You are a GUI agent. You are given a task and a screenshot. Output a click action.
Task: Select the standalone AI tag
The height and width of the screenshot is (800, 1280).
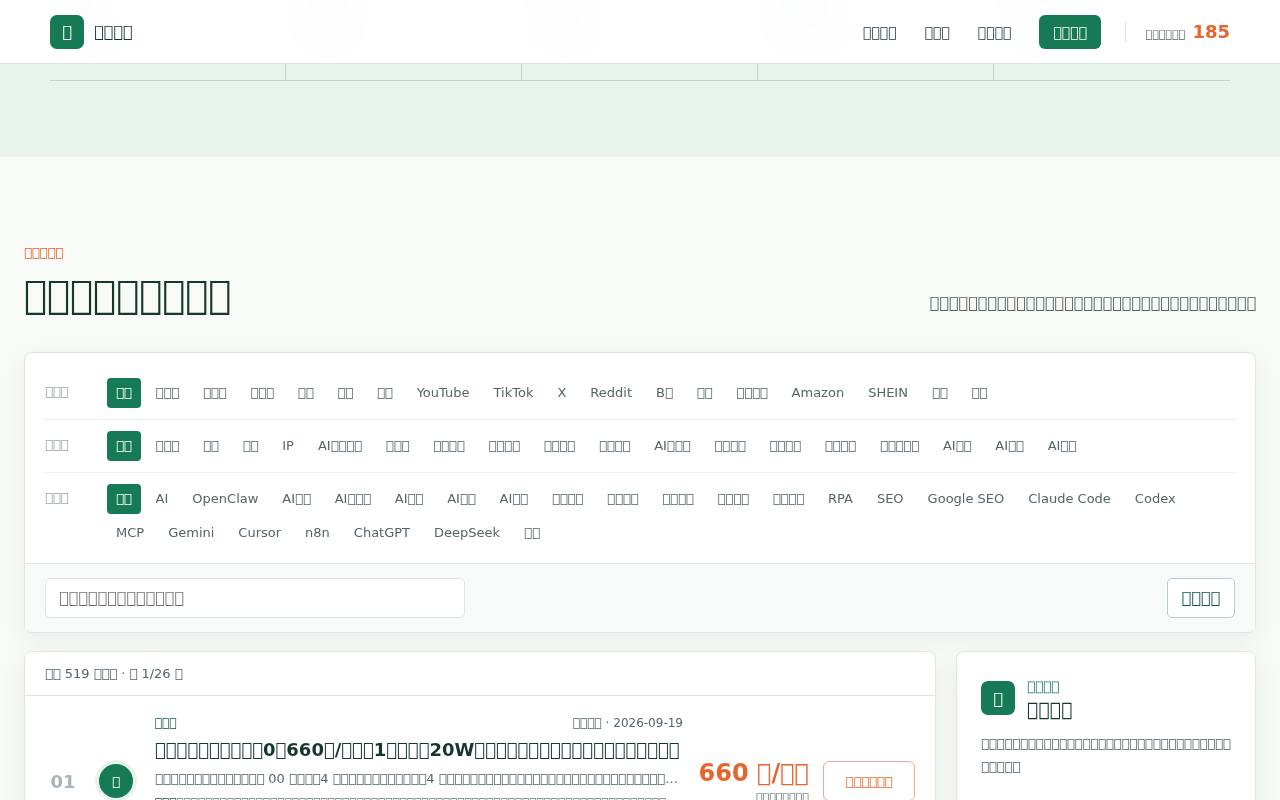coord(162,499)
